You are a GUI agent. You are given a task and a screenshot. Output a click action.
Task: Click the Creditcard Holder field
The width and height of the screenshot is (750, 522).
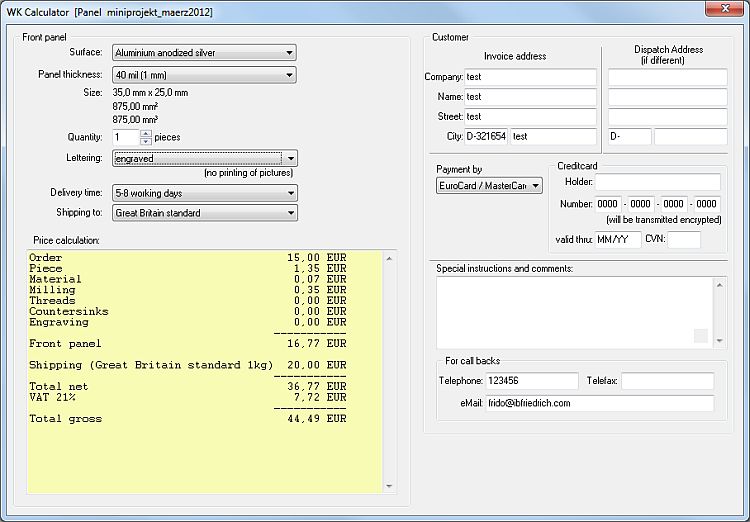(x=658, y=182)
